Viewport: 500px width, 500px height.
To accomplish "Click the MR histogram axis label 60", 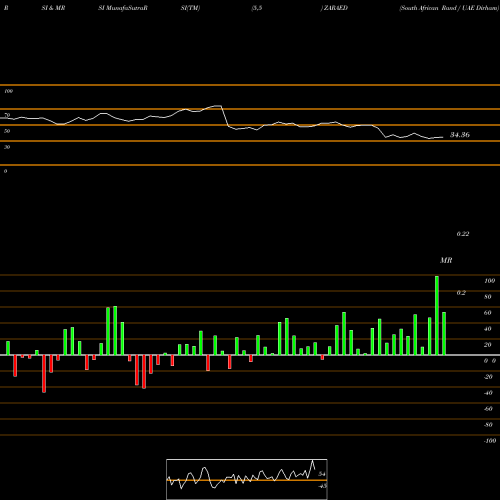I will 488,313.
